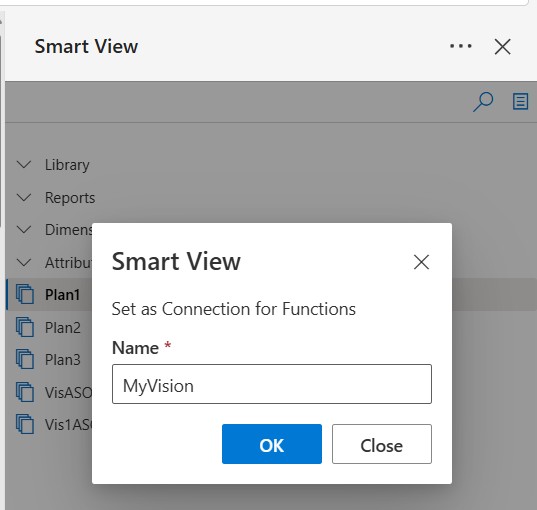Screen dimensions: 537x510
Task: Select the Plan1 label
Action: click(62, 295)
